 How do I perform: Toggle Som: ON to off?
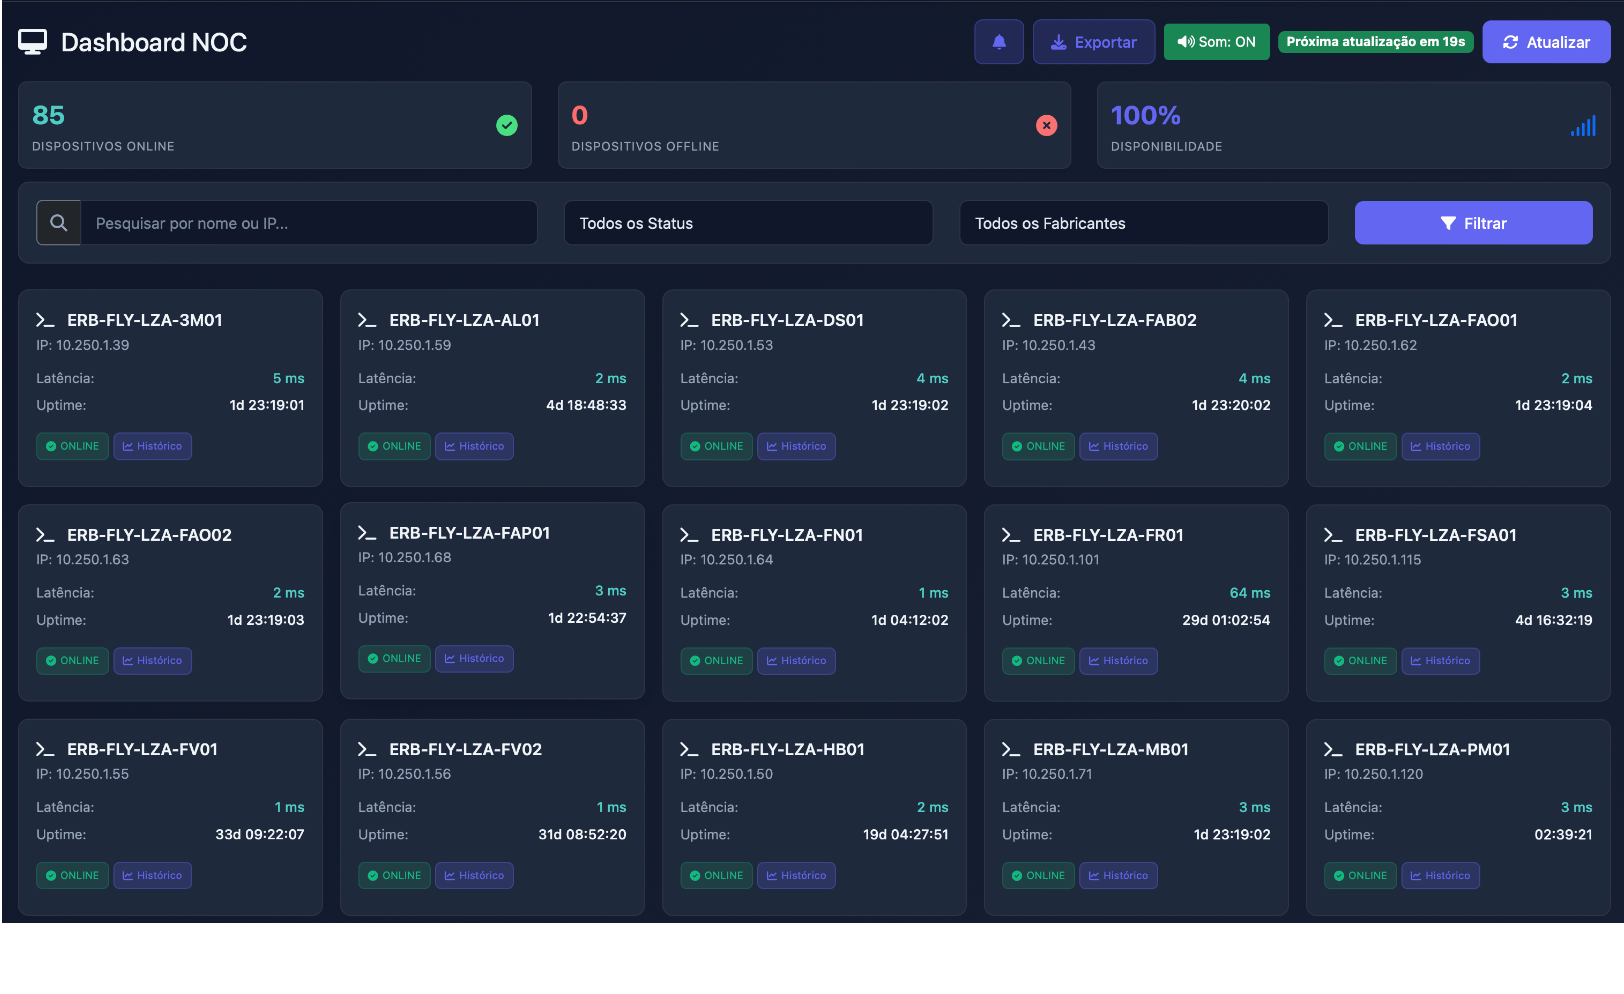click(x=1216, y=42)
